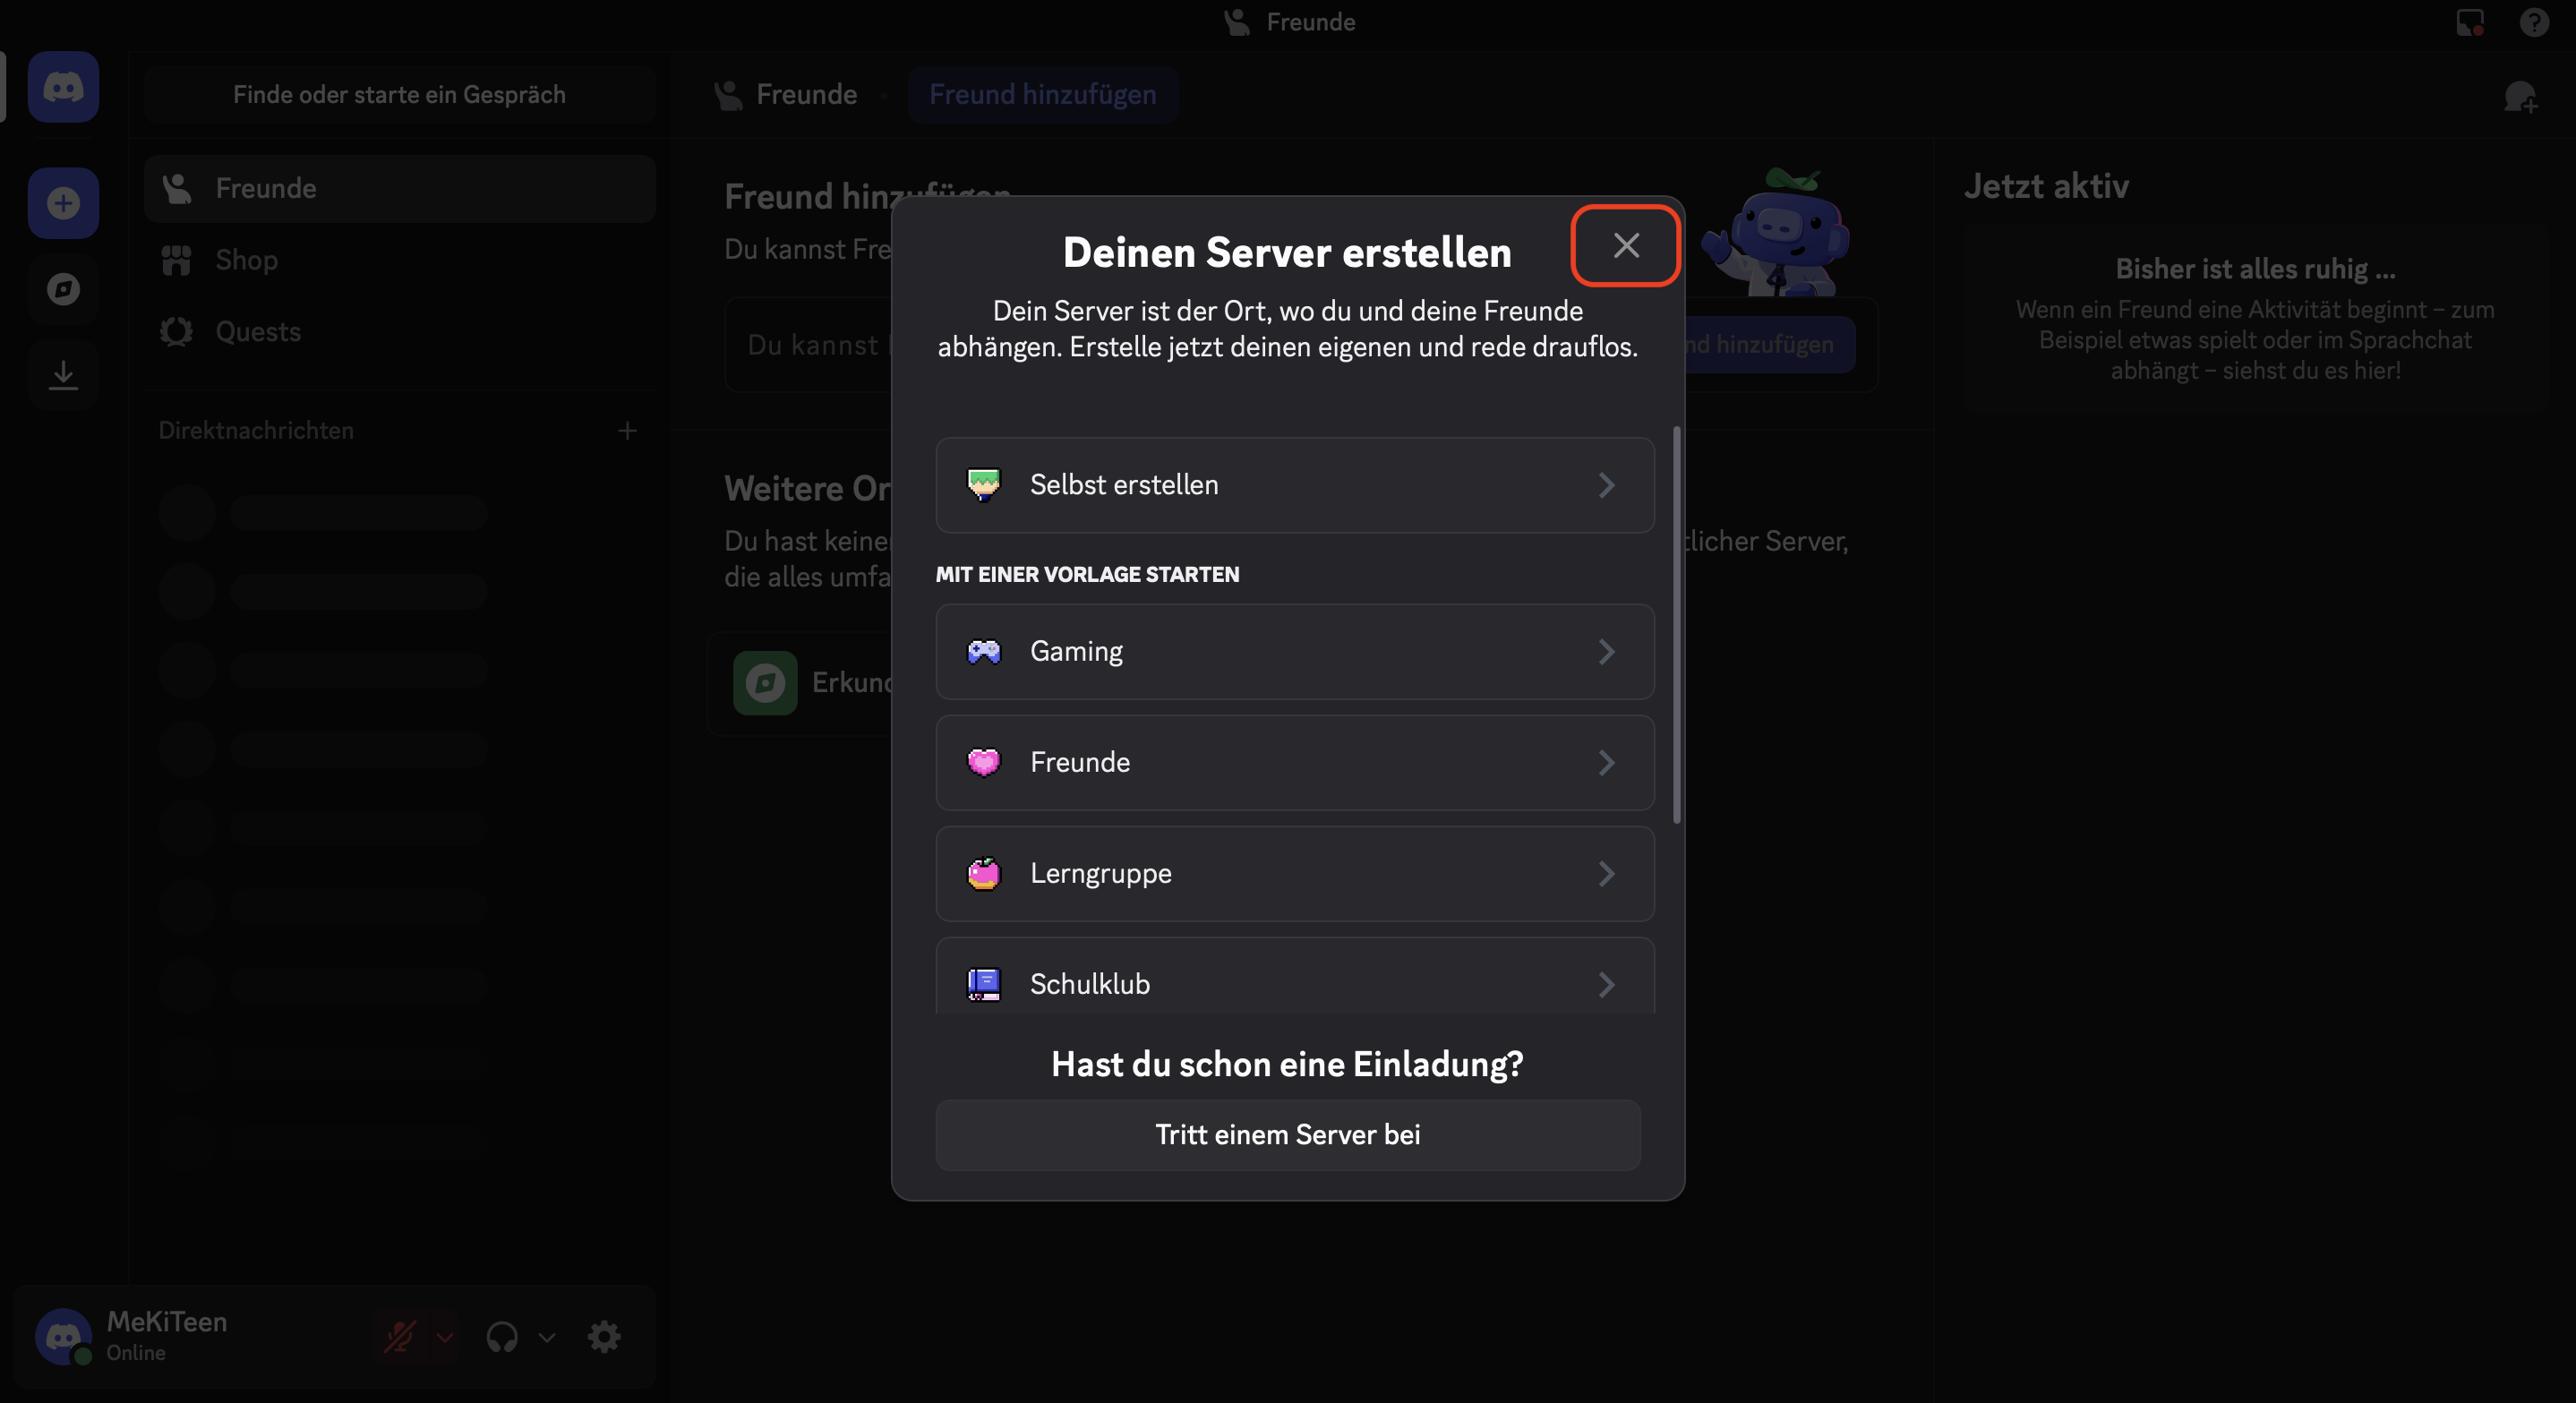Click Finde oder starte ein Gespräch field
Image resolution: width=2576 pixels, height=1403 pixels.
[x=399, y=95]
